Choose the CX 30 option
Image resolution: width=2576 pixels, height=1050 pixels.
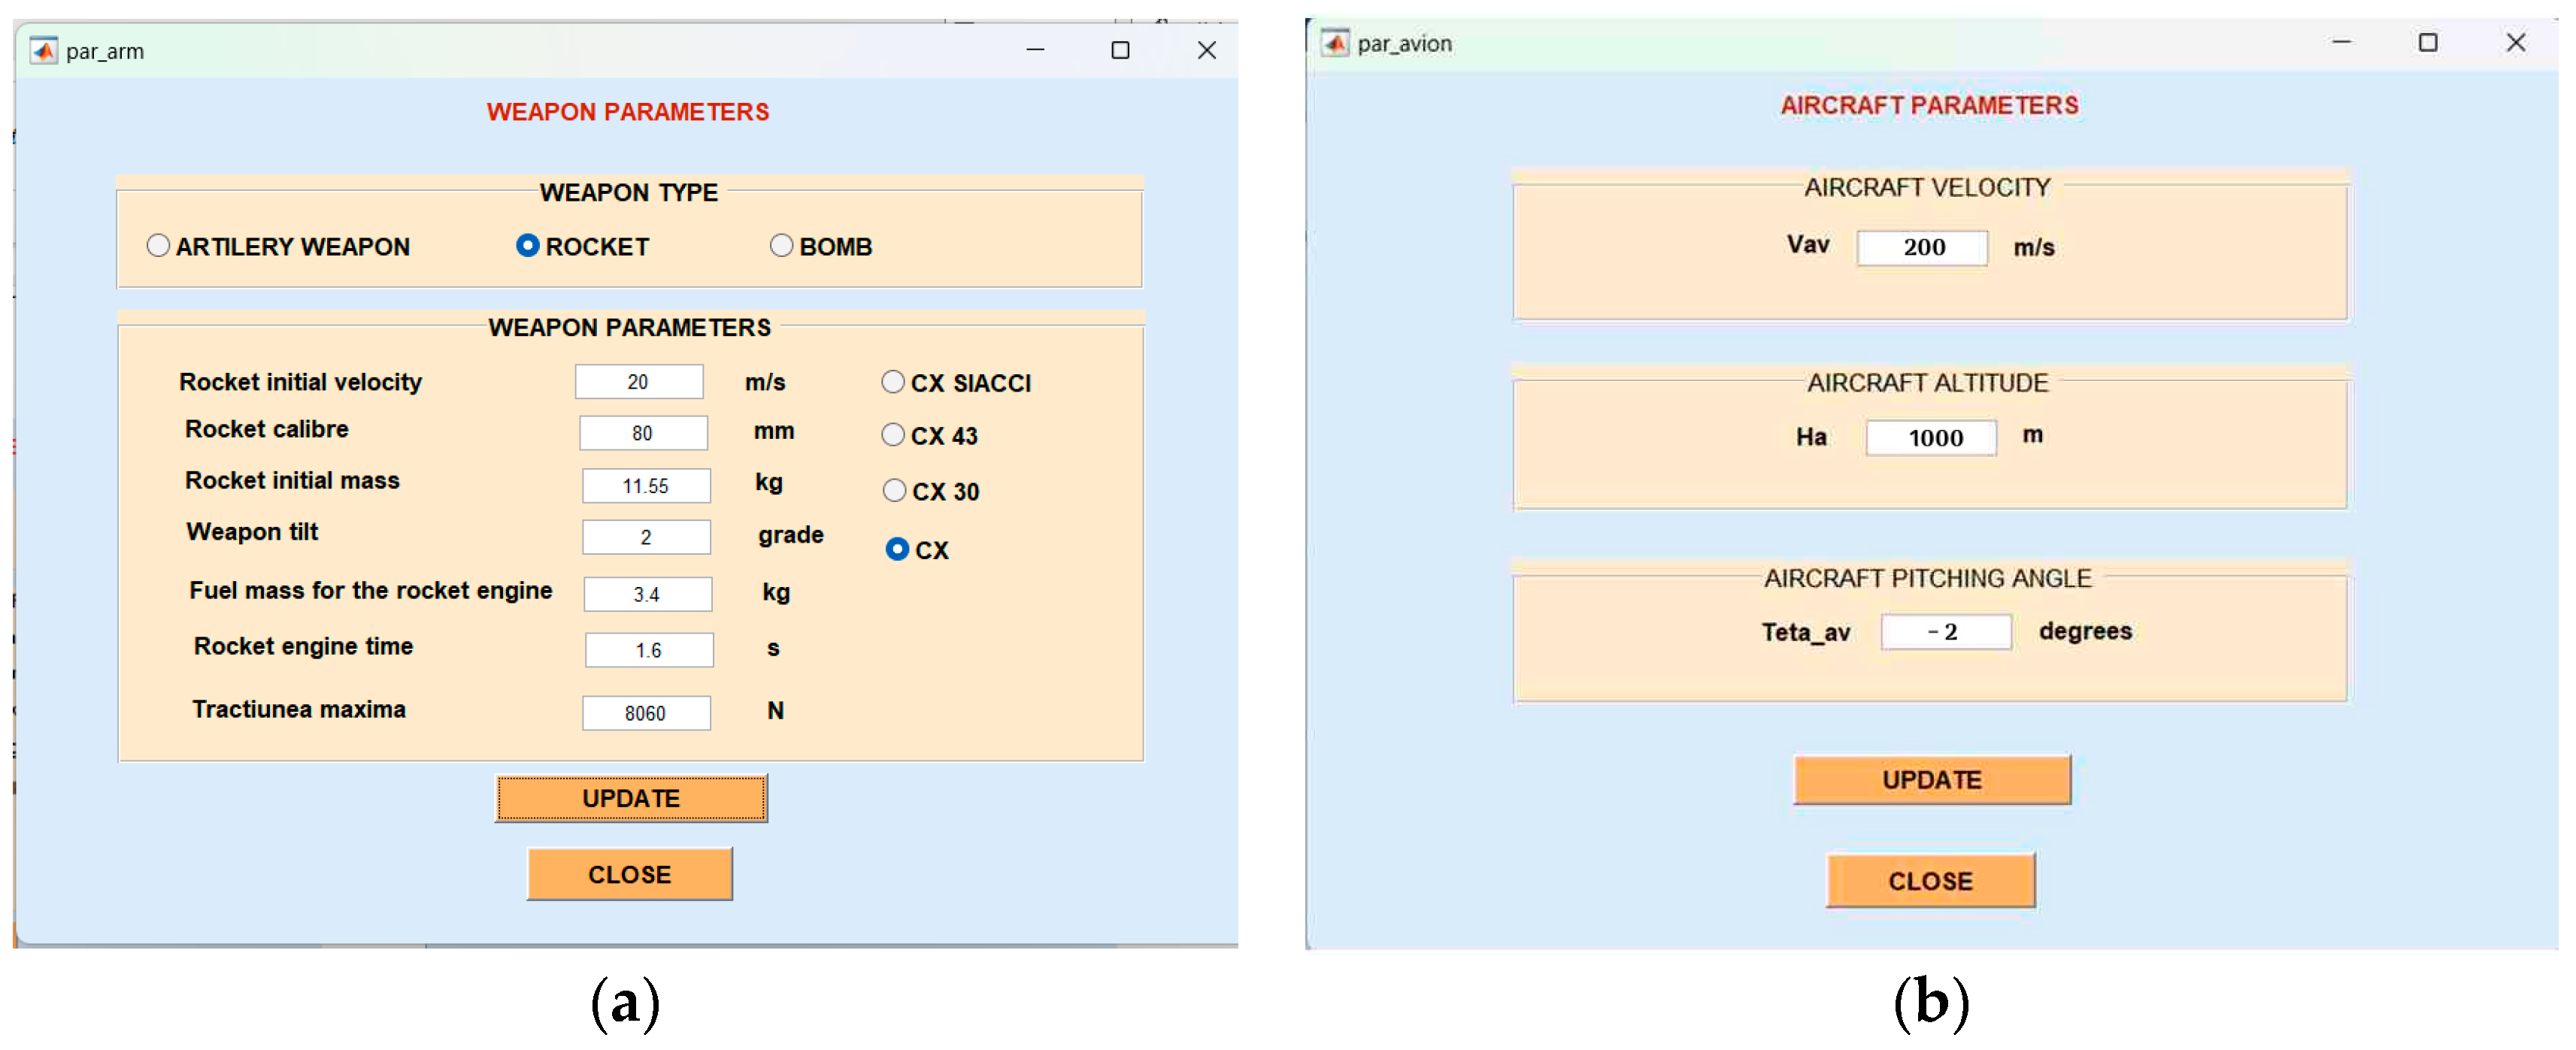point(894,491)
